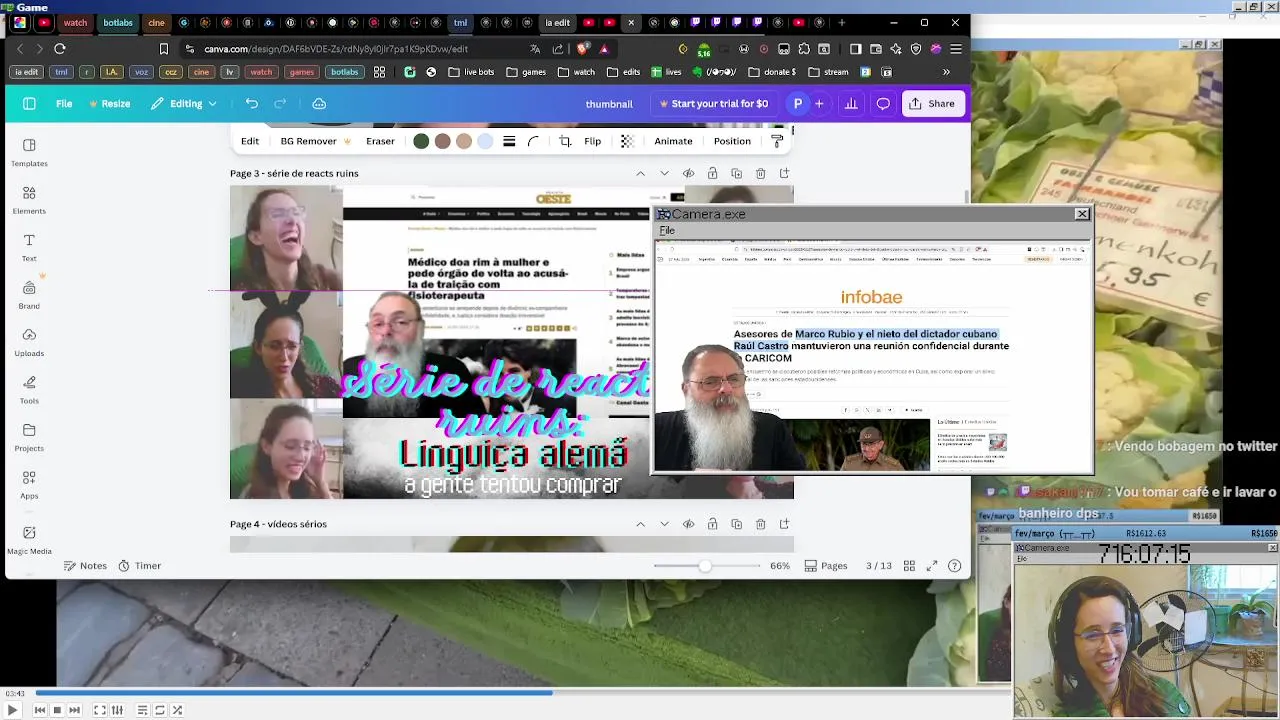Click the copy style paint roller icon
Viewport: 1280px width, 720px height.
pyautogui.click(x=777, y=141)
